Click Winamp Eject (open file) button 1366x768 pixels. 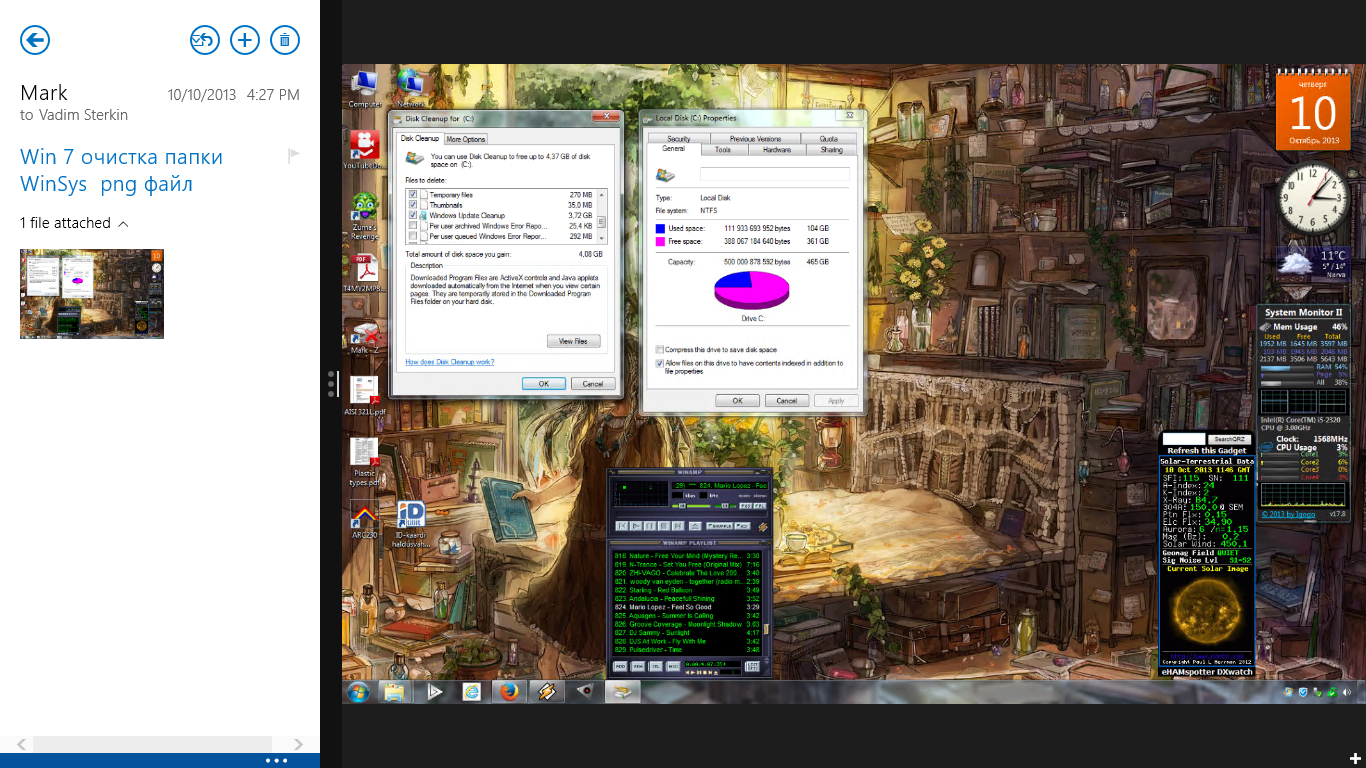695,525
